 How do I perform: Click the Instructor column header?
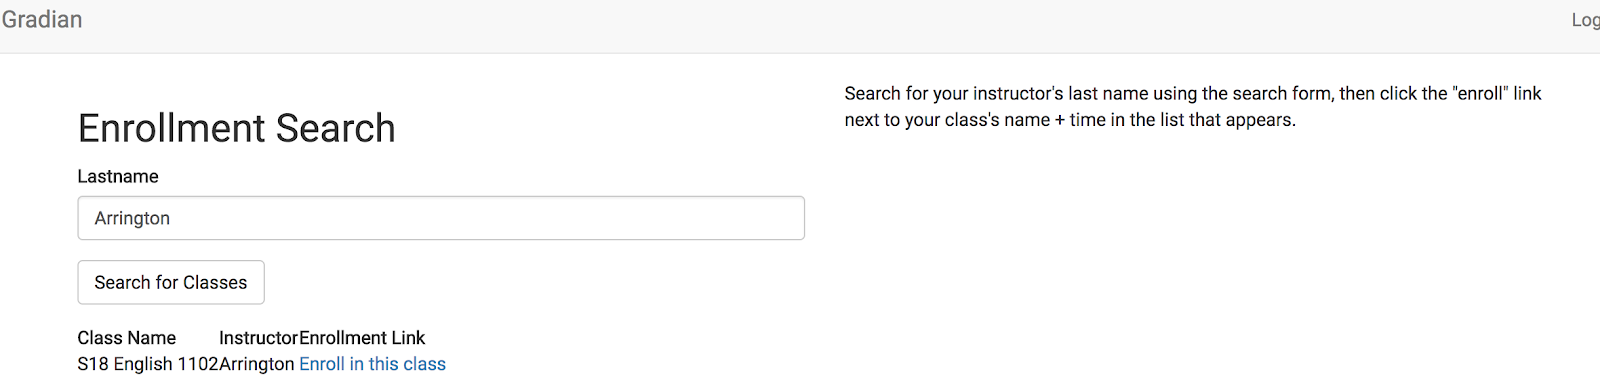click(259, 338)
